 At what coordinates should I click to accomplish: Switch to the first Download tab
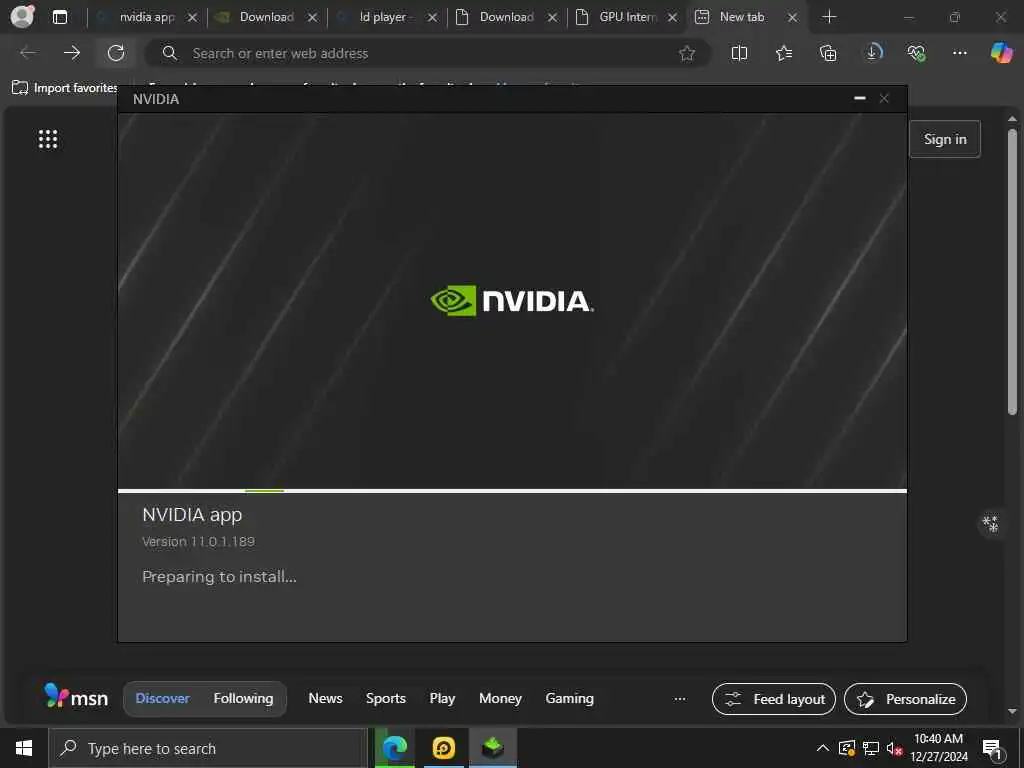click(266, 17)
